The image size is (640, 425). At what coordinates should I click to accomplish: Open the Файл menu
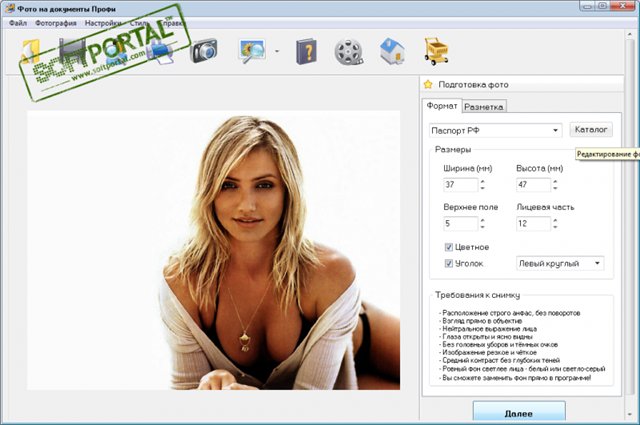[x=18, y=23]
